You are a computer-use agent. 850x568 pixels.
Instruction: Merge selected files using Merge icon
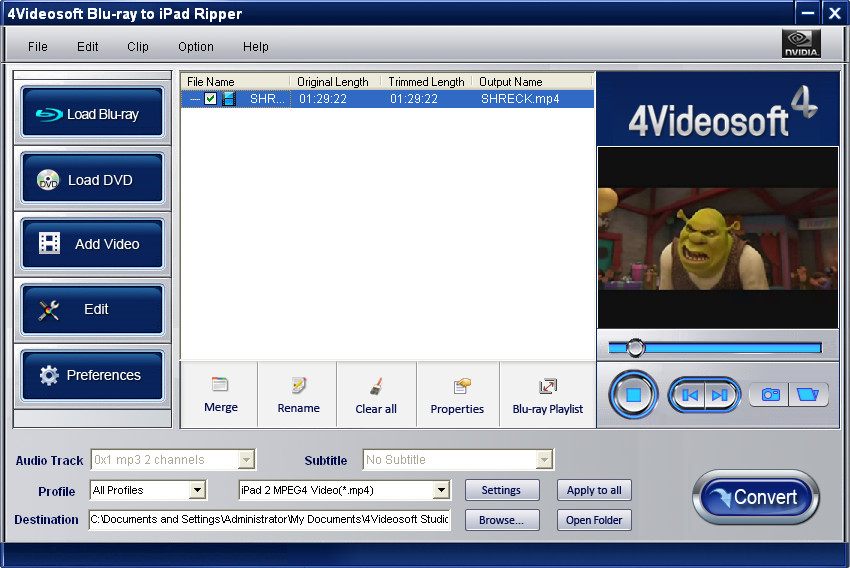point(220,395)
